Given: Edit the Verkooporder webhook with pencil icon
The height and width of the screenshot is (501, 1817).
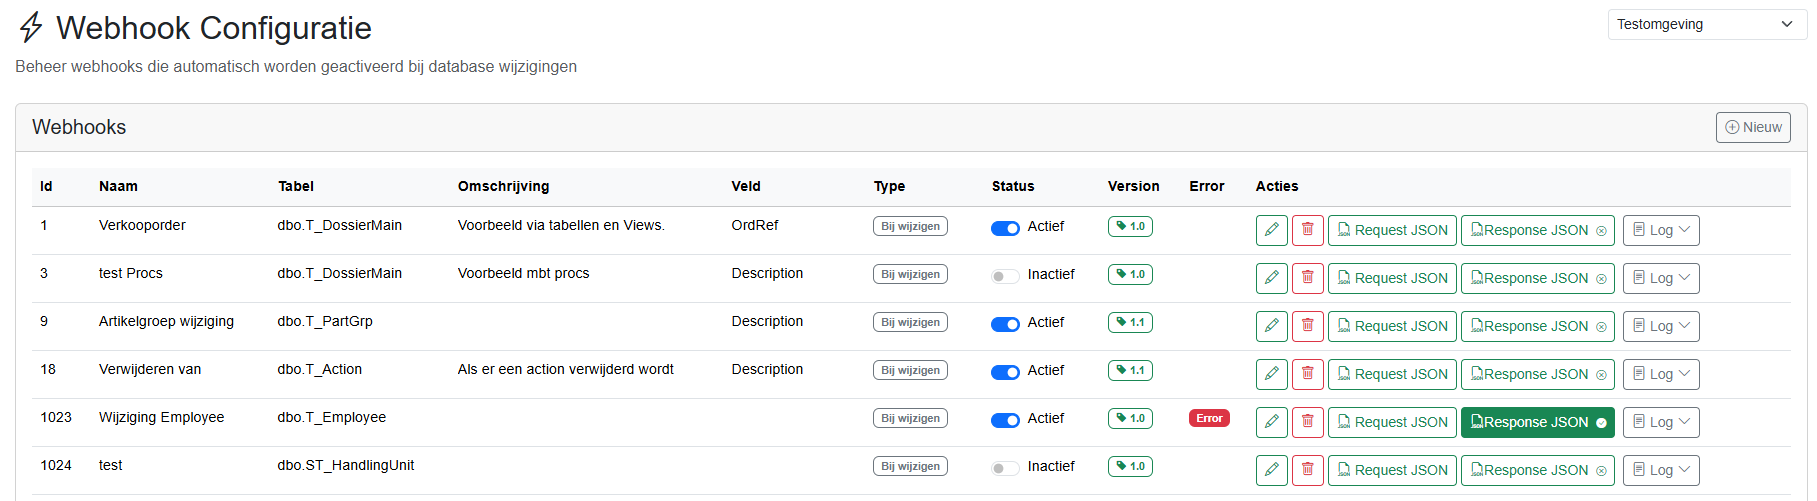Looking at the screenshot, I should click(x=1271, y=230).
